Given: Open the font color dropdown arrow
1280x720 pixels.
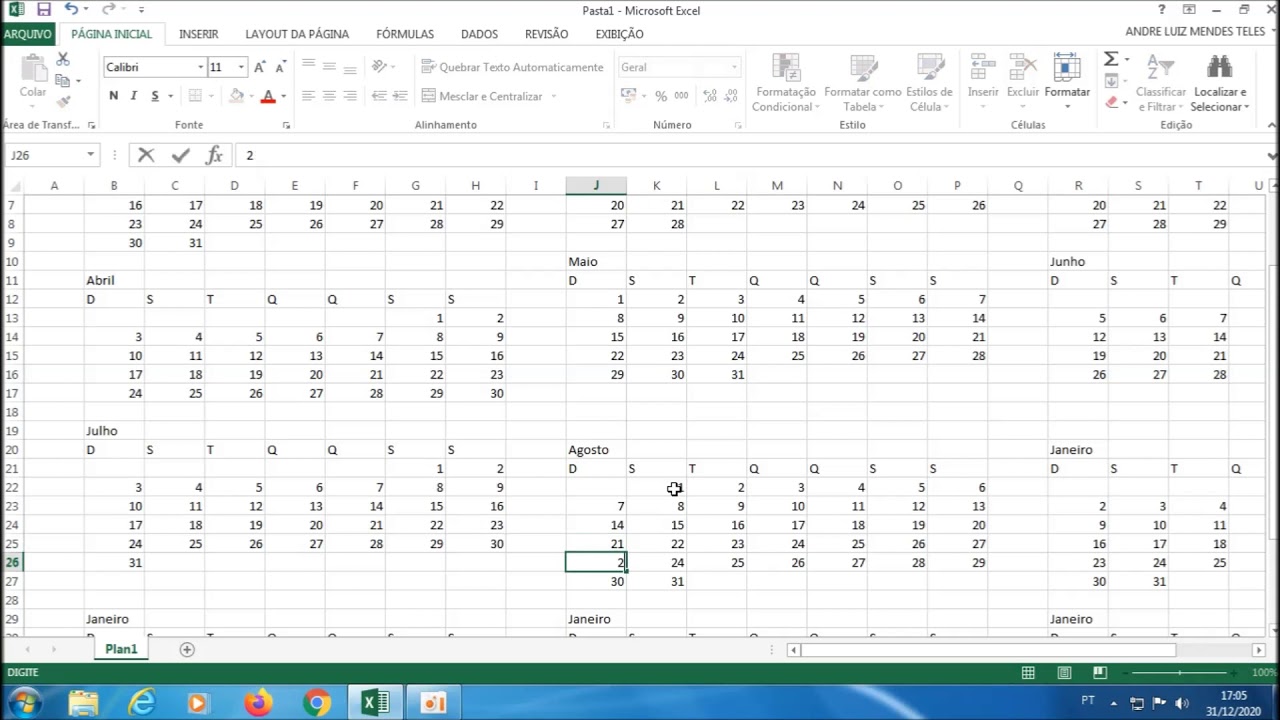Looking at the screenshot, I should [283, 96].
